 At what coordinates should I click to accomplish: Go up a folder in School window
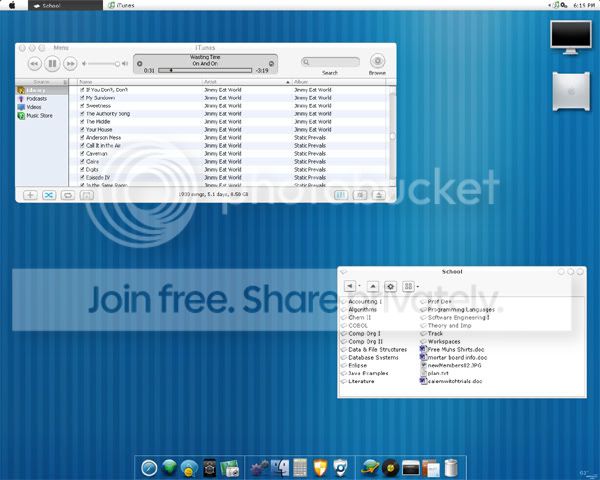(x=373, y=286)
